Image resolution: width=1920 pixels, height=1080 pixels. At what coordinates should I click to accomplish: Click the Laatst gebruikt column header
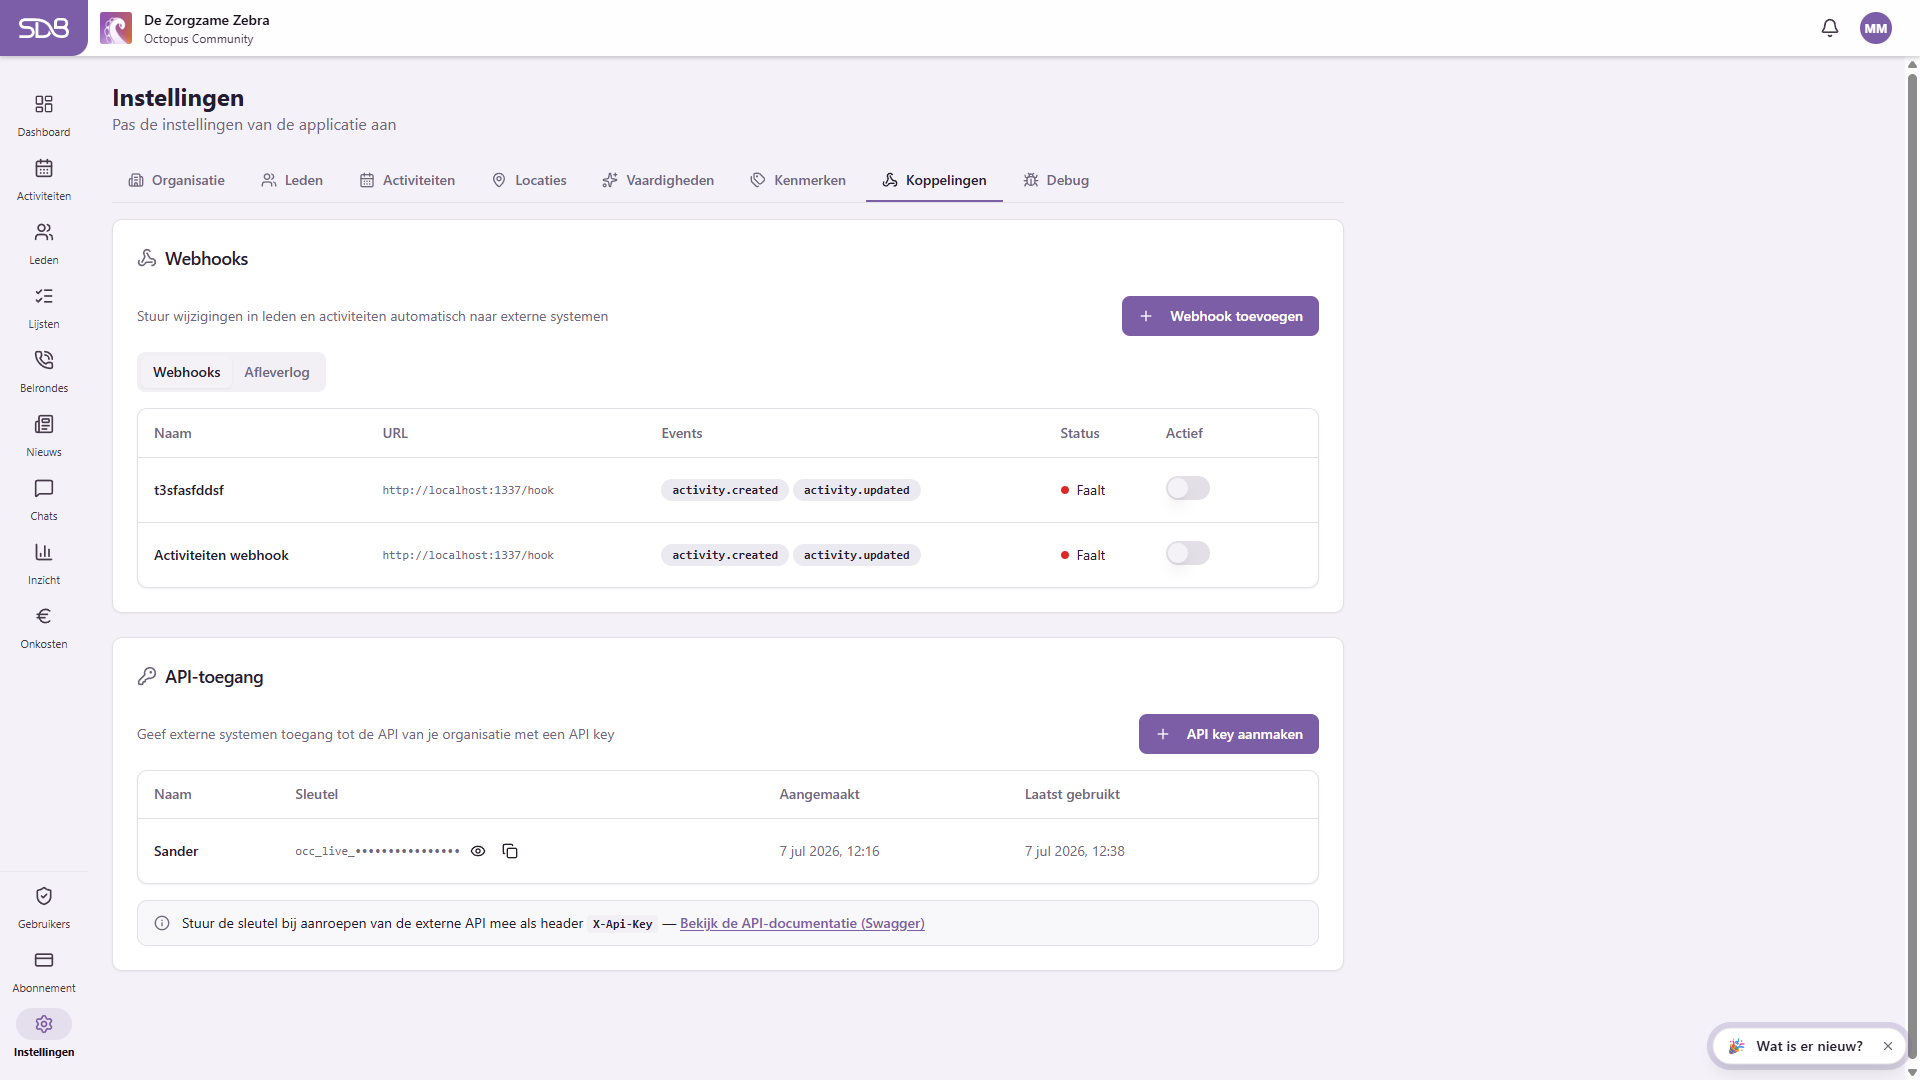click(1072, 794)
